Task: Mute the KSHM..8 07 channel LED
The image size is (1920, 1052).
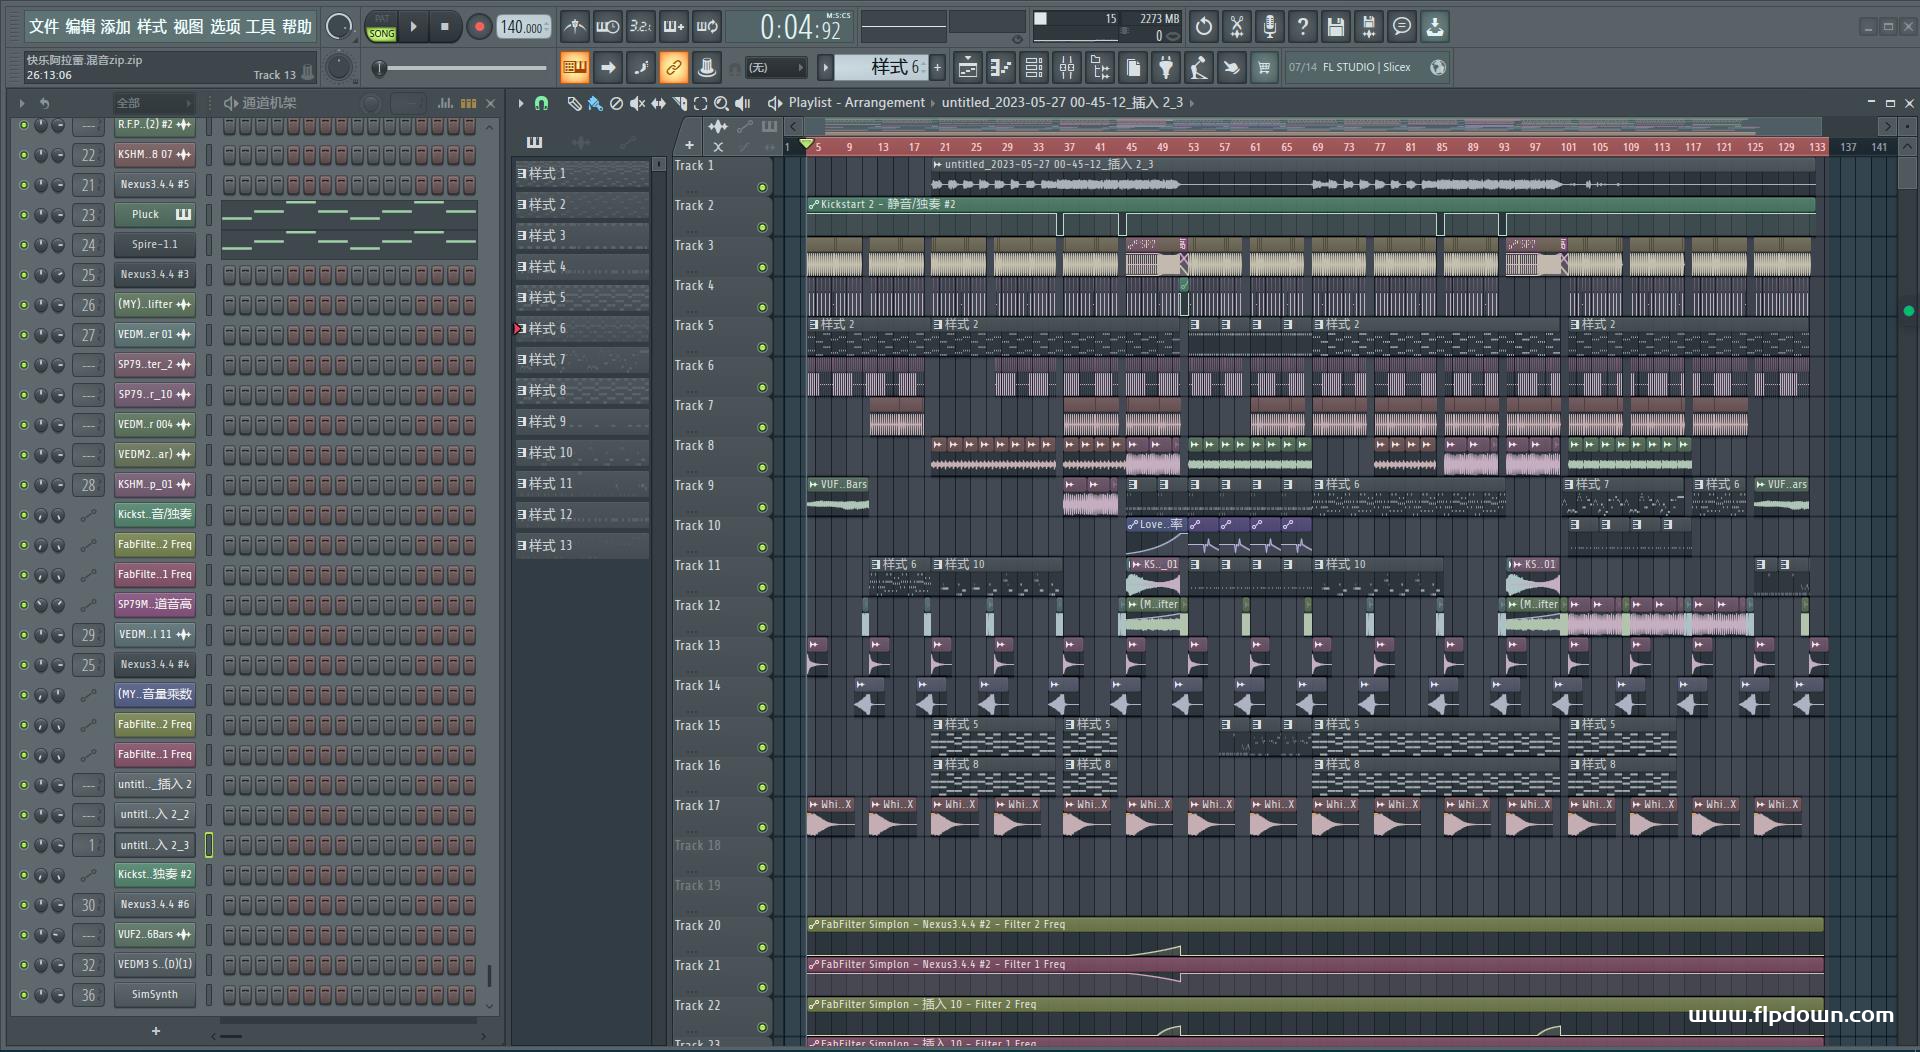Action: pos(24,155)
